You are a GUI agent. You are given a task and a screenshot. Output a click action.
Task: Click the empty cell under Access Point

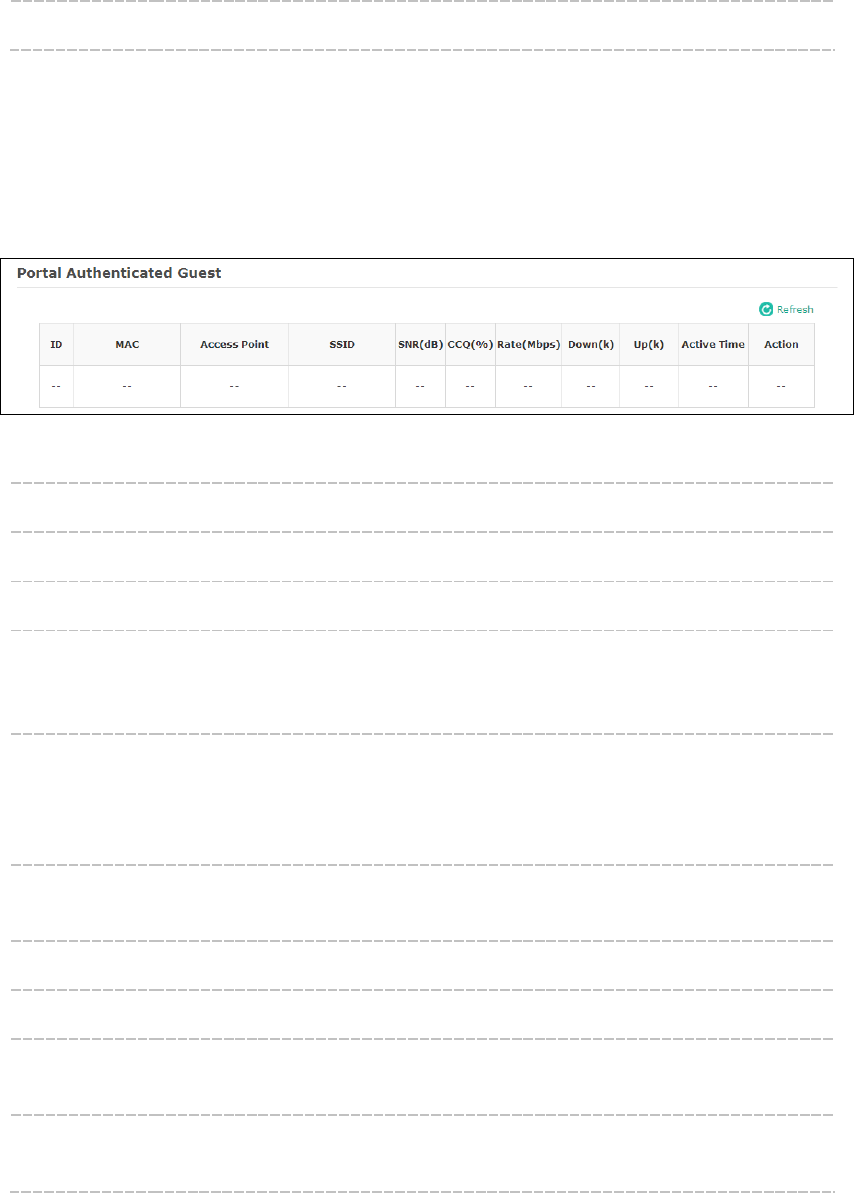click(234, 387)
